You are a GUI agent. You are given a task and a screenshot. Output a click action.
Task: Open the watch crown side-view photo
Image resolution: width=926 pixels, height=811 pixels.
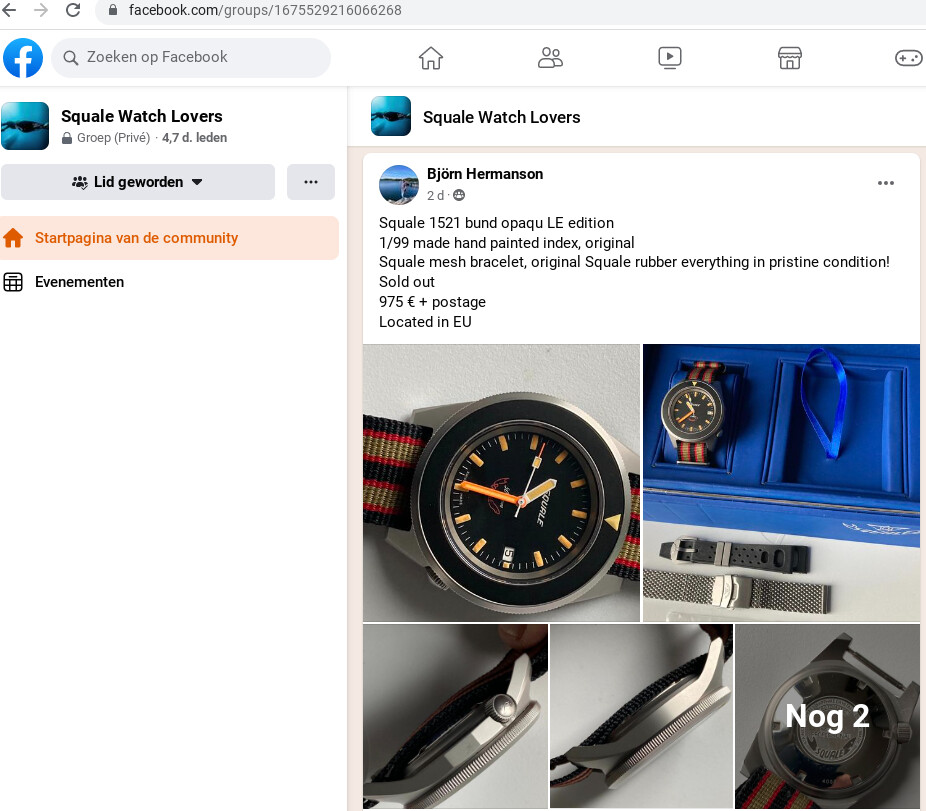(455, 716)
